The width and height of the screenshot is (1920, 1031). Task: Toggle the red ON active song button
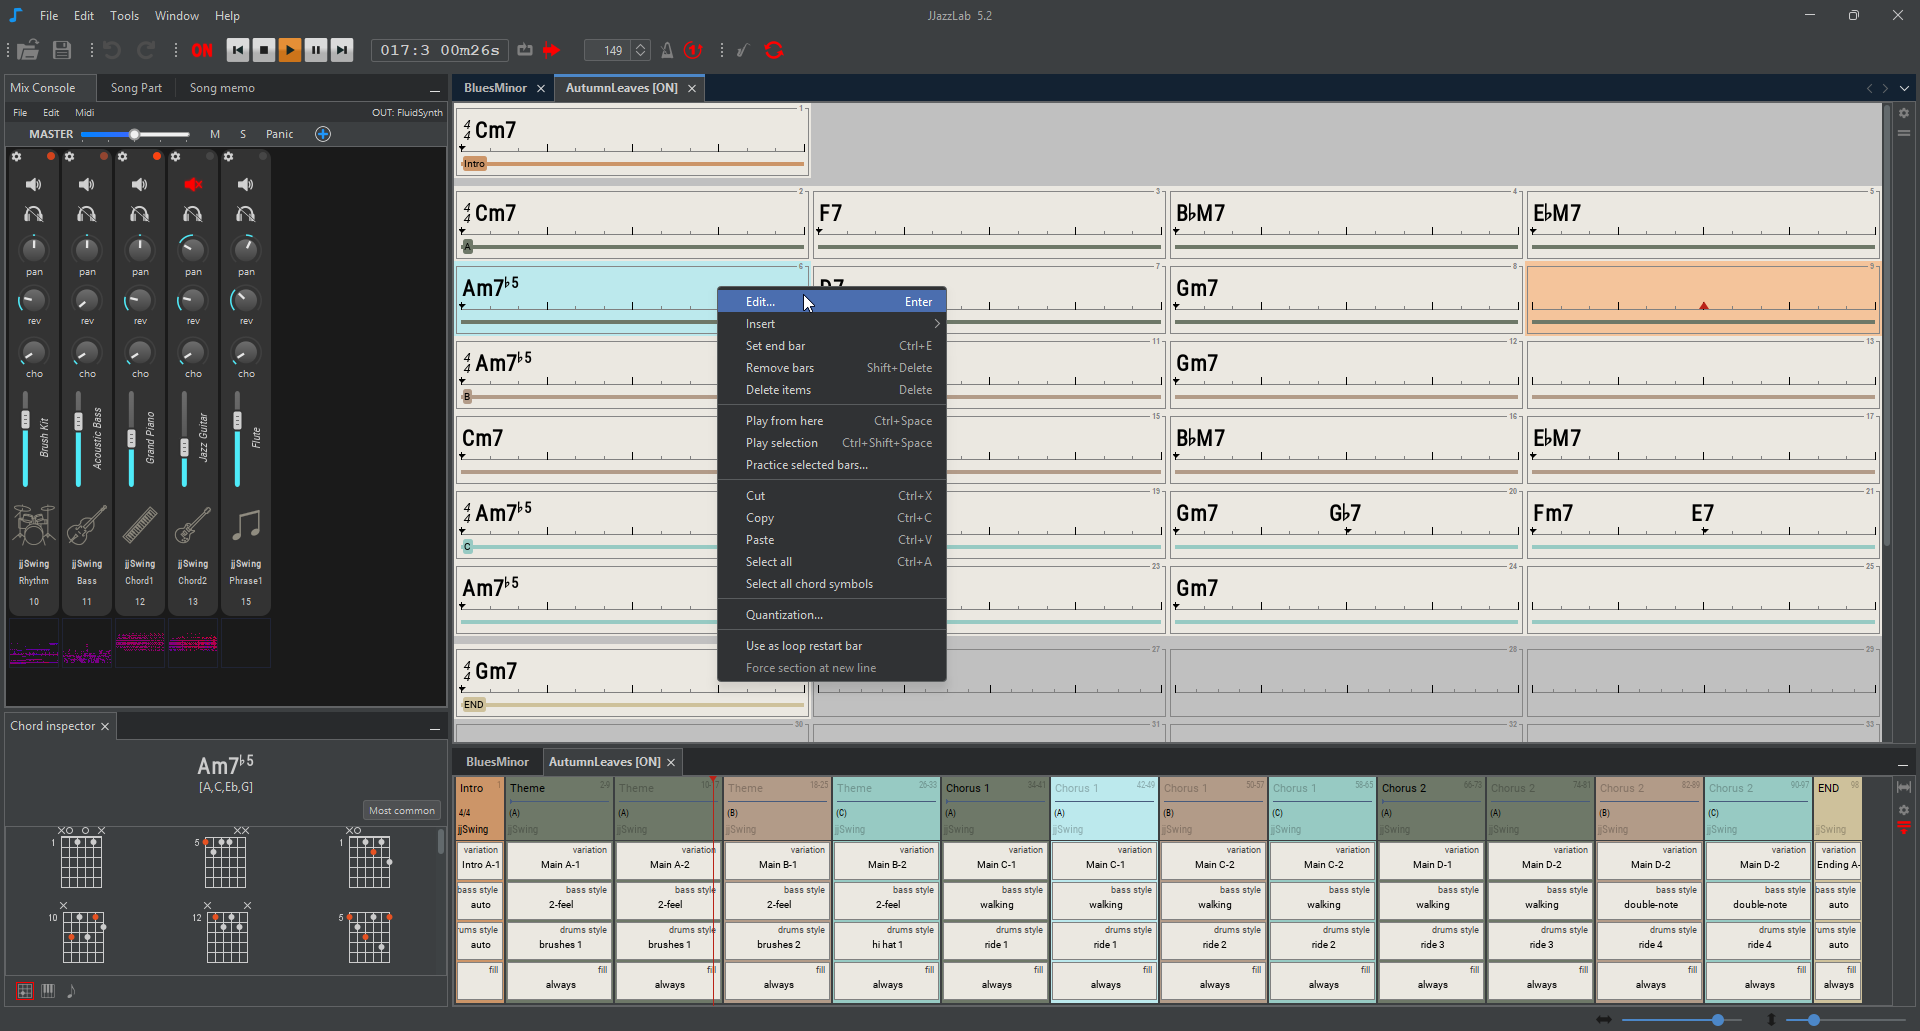202,50
